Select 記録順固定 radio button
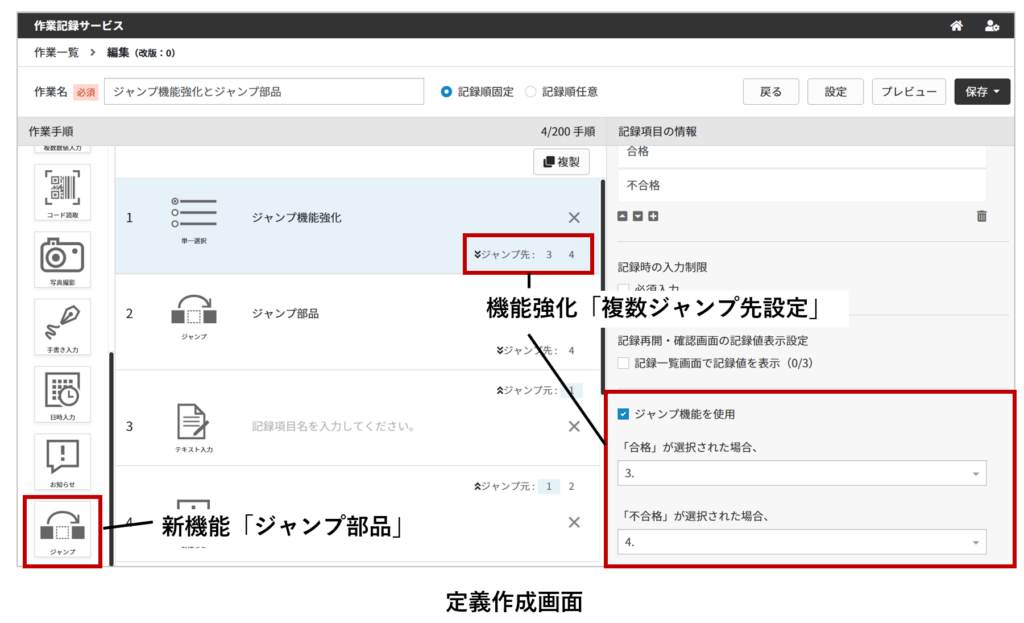Image resolution: width=1024 pixels, height=623 pixels. tap(447, 92)
